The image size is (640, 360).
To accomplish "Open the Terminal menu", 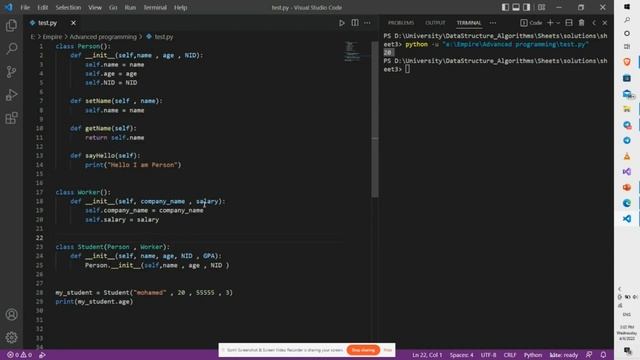I will tap(155, 7).
